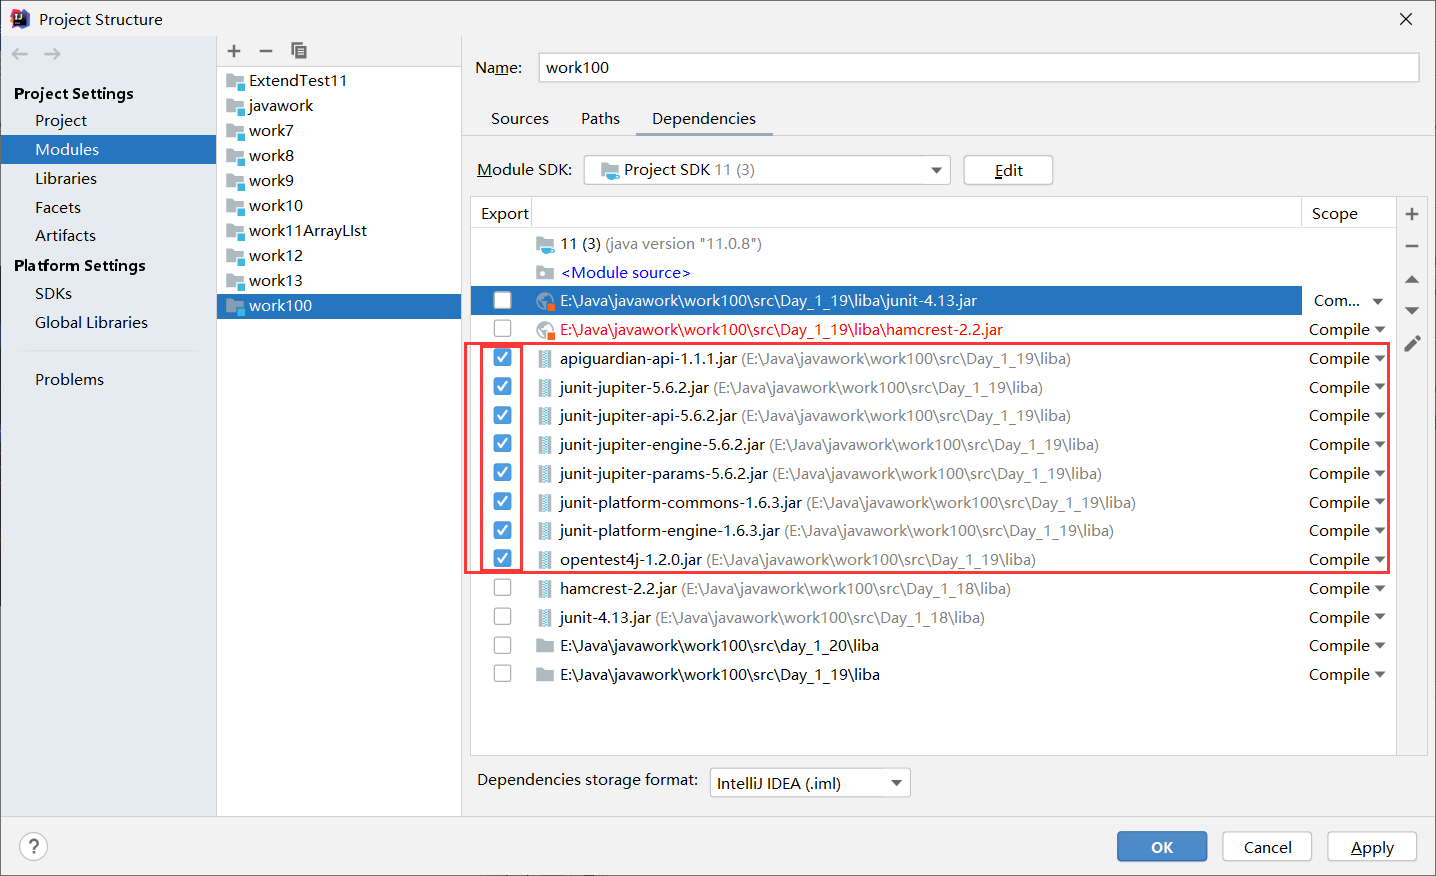Check export for selected liba\junit-4.13.jar row
This screenshot has height=876, width=1436.
tap(502, 300)
